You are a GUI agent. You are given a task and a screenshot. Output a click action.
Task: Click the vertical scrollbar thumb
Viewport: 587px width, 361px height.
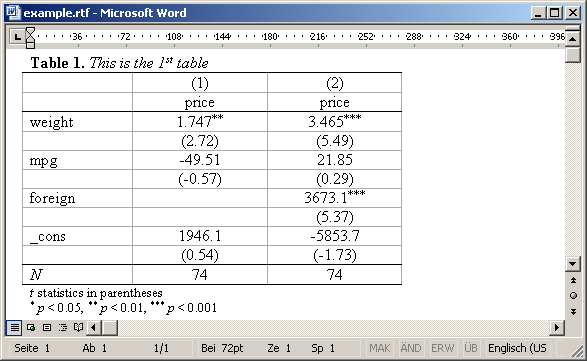tap(573, 55)
